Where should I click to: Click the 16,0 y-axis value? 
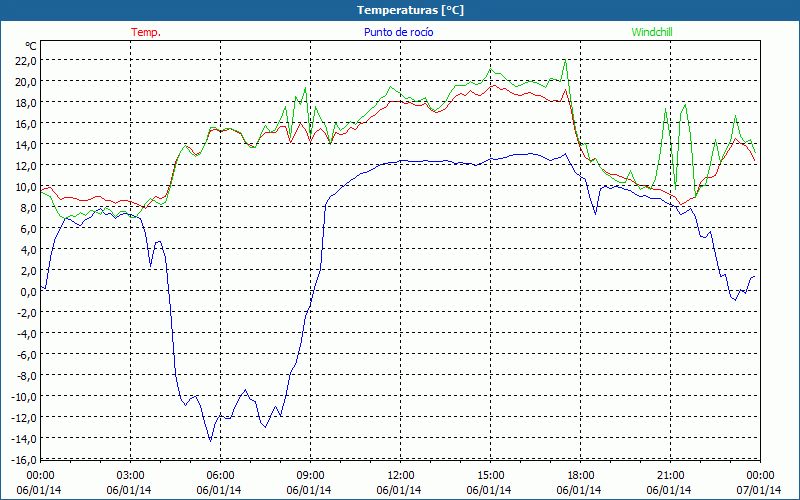(27, 123)
